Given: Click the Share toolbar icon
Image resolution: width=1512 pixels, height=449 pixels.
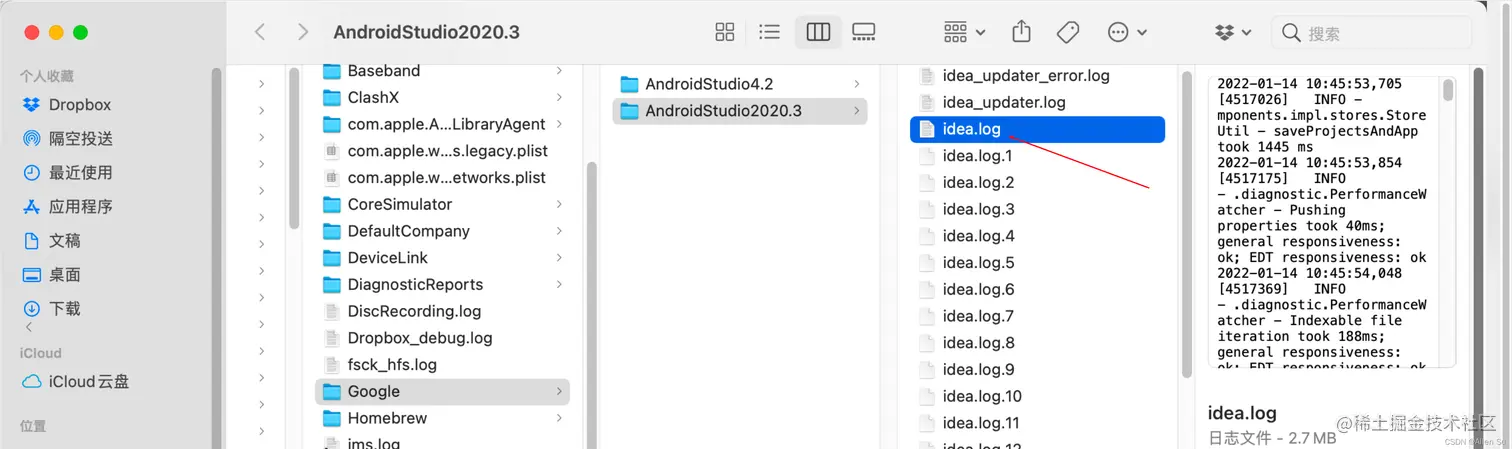Looking at the screenshot, I should click(1021, 32).
